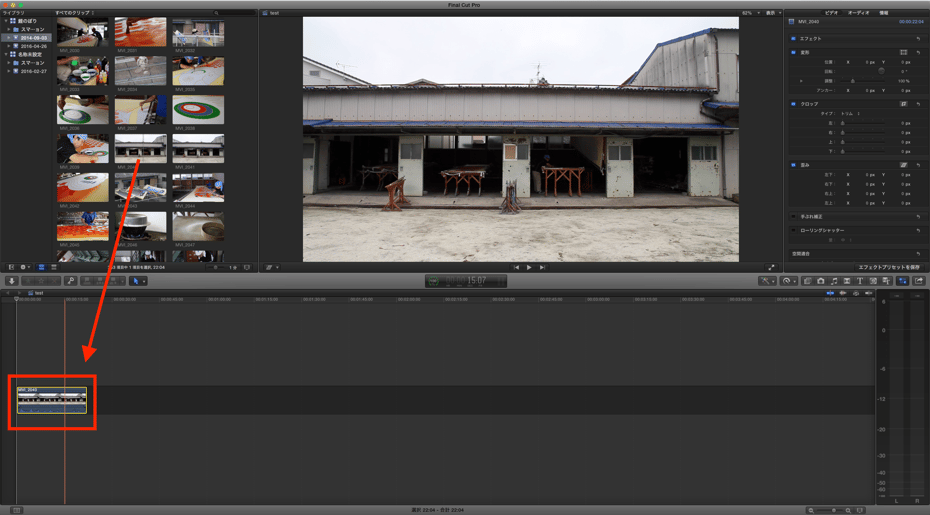Click the import media arrow button

[x=12, y=281]
